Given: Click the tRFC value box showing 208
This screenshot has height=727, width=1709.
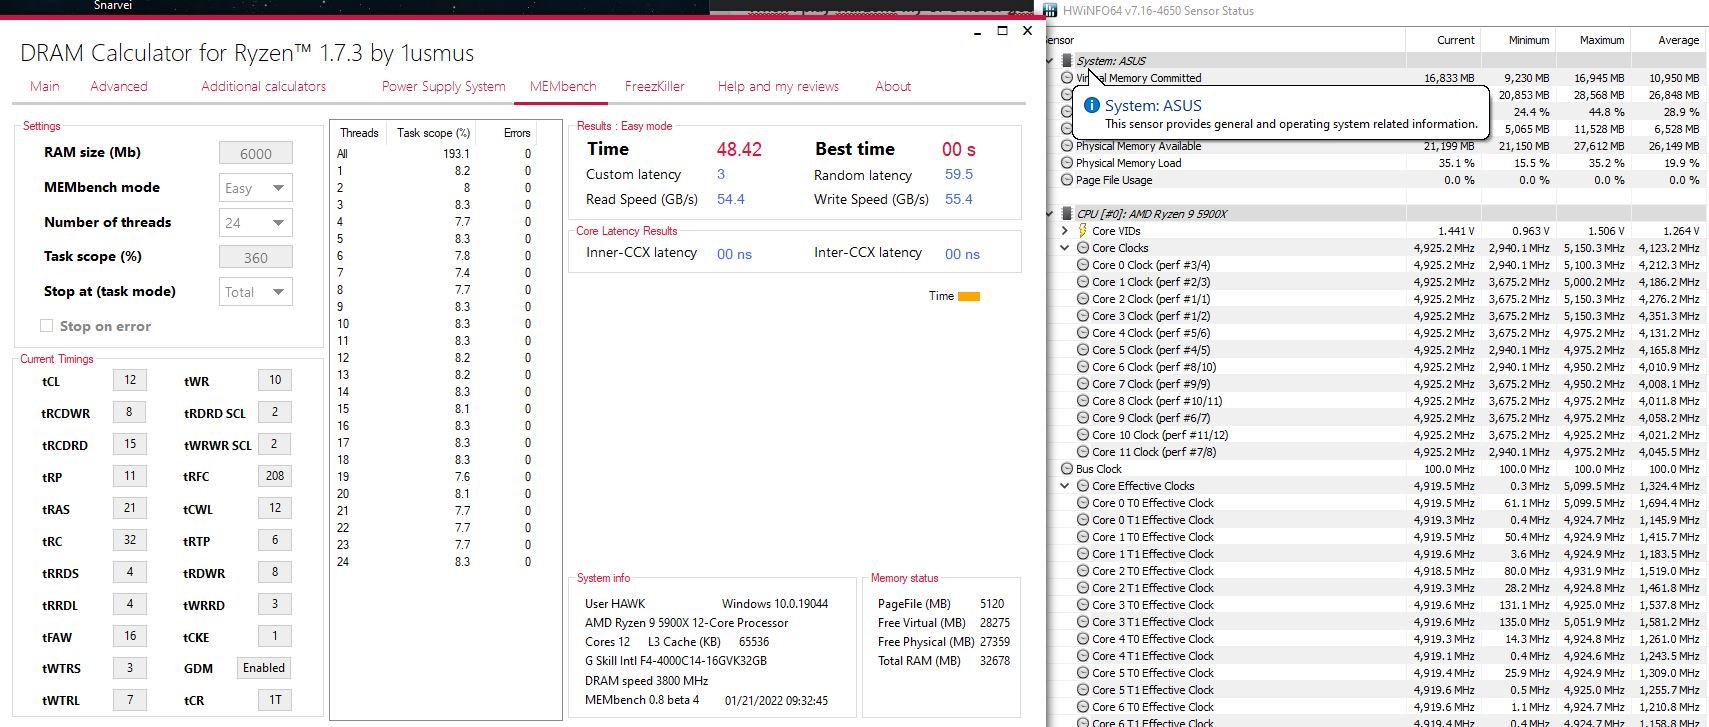Looking at the screenshot, I should pos(275,476).
